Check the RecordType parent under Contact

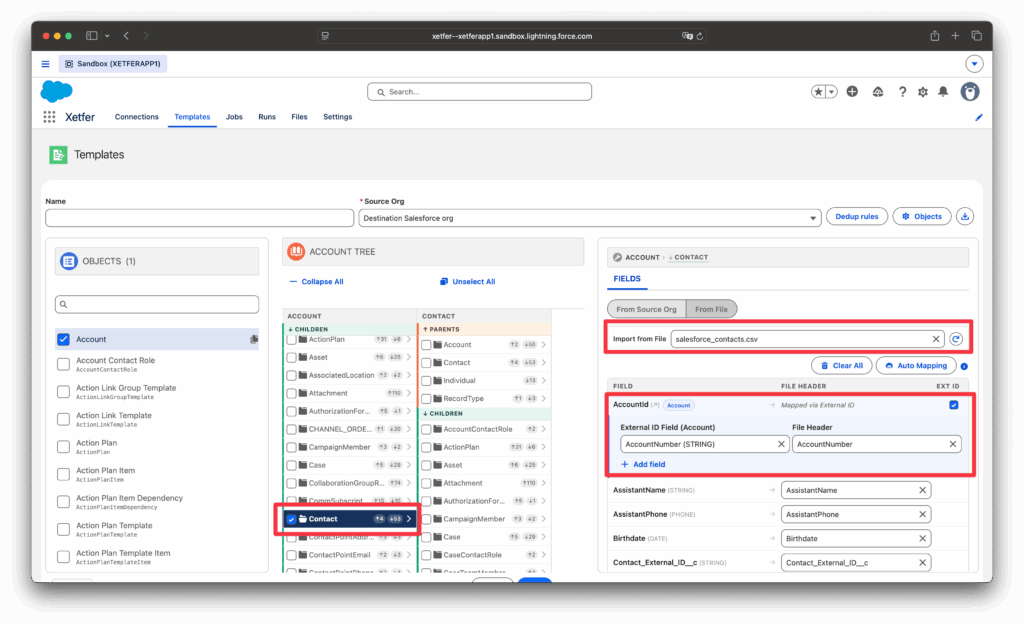(426, 399)
